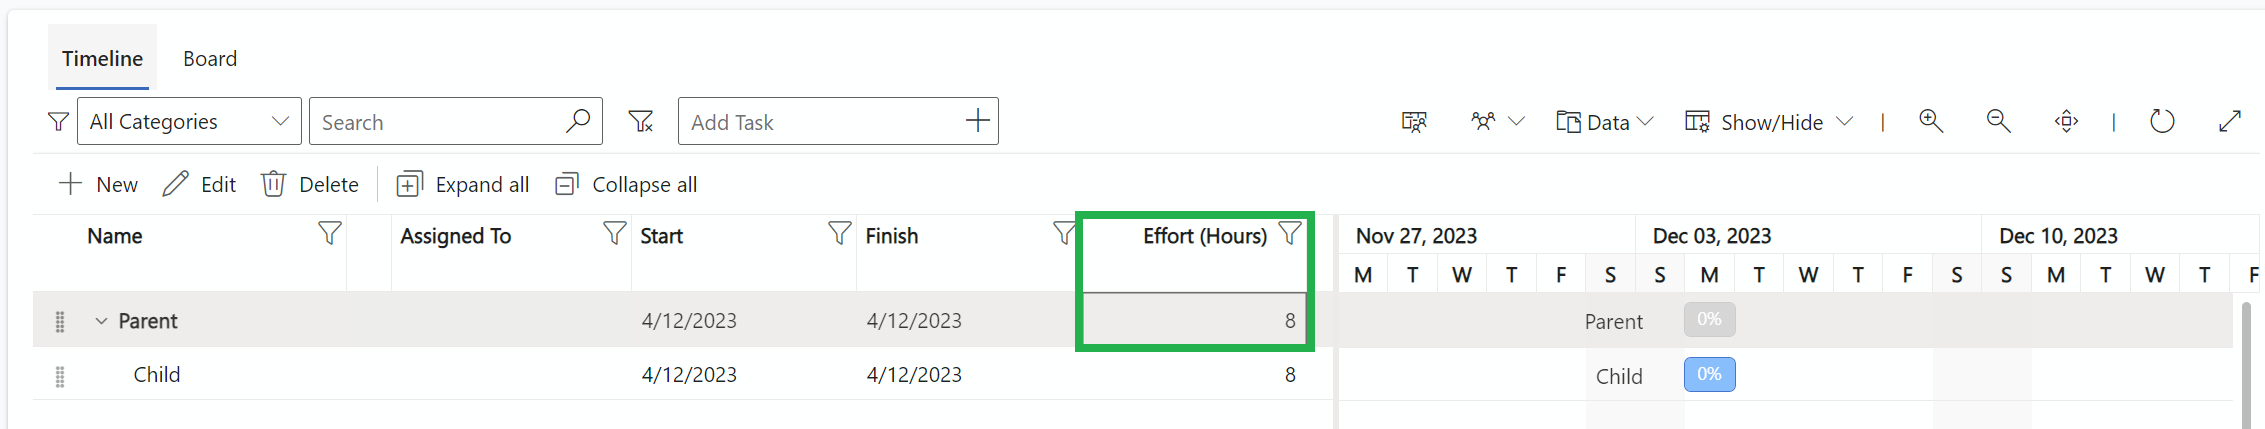The image size is (2265, 429).
Task: Switch to the Board tab
Action: [210, 59]
